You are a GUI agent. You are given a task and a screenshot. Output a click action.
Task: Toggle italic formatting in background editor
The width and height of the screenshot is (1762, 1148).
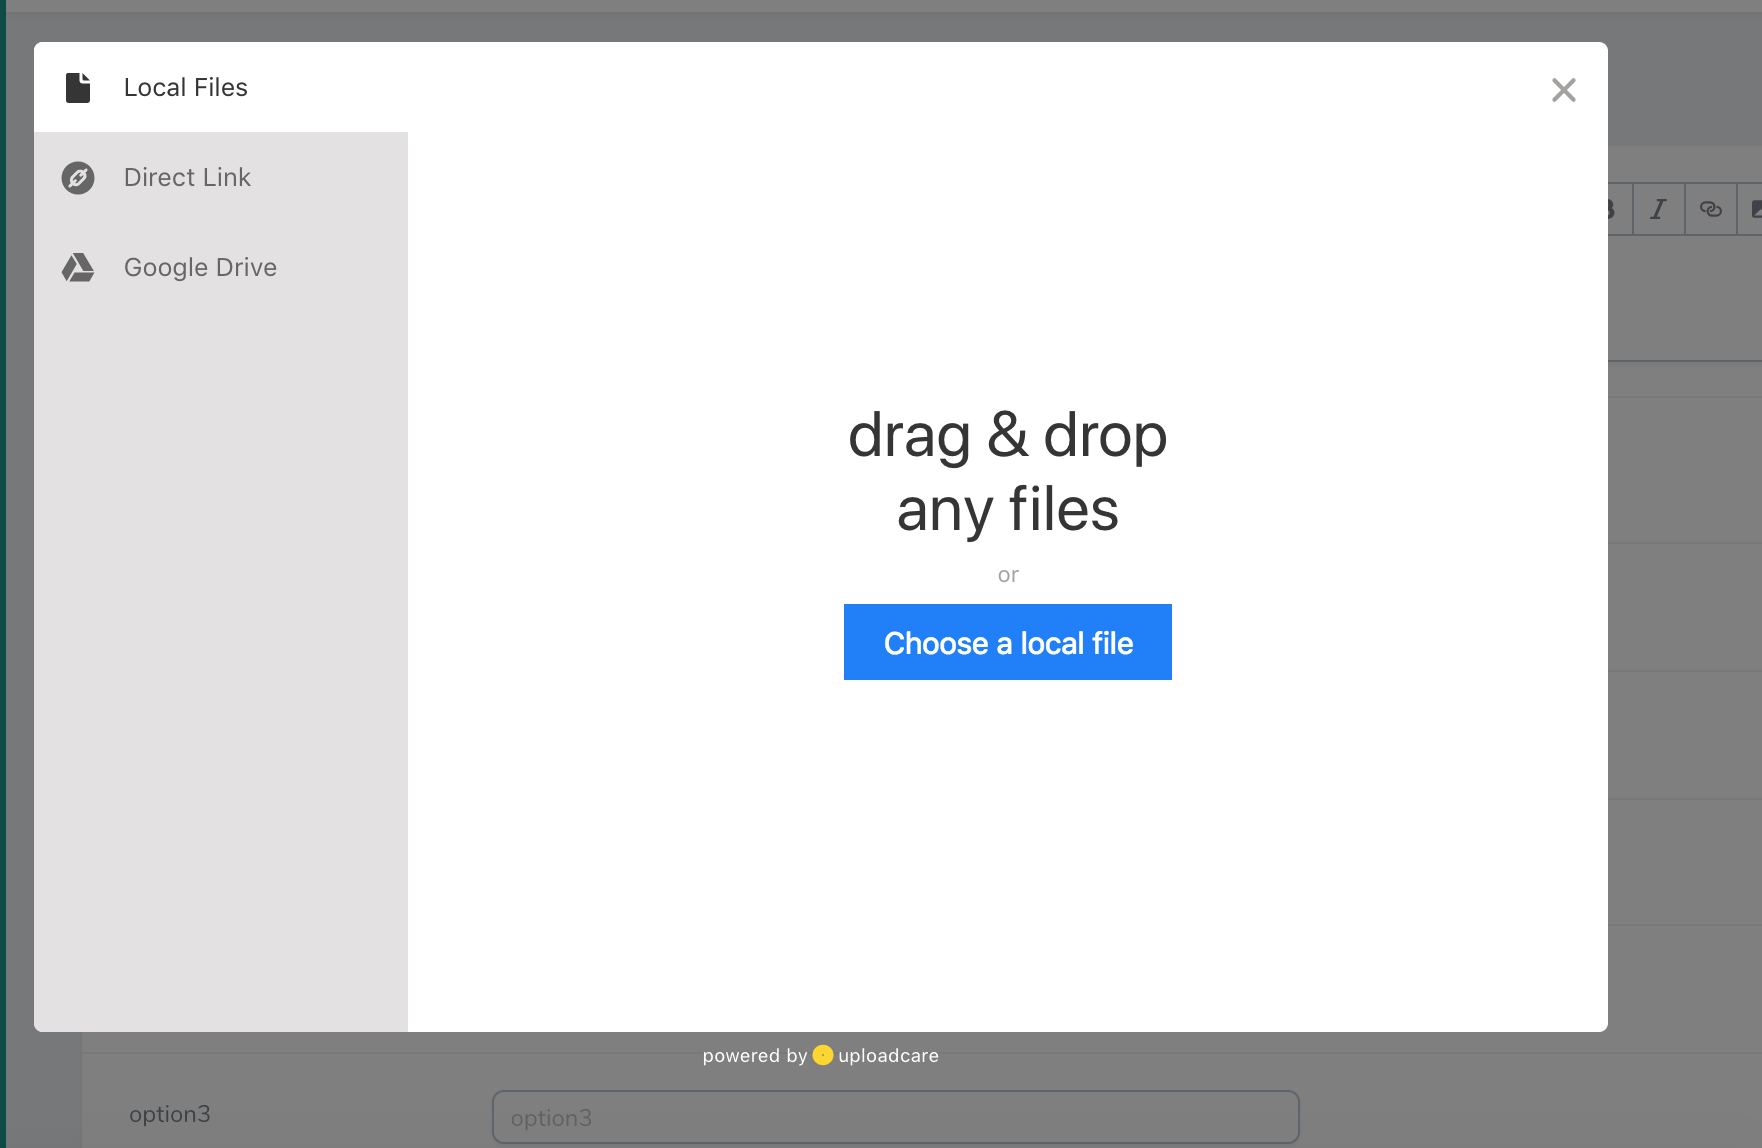[1658, 209]
